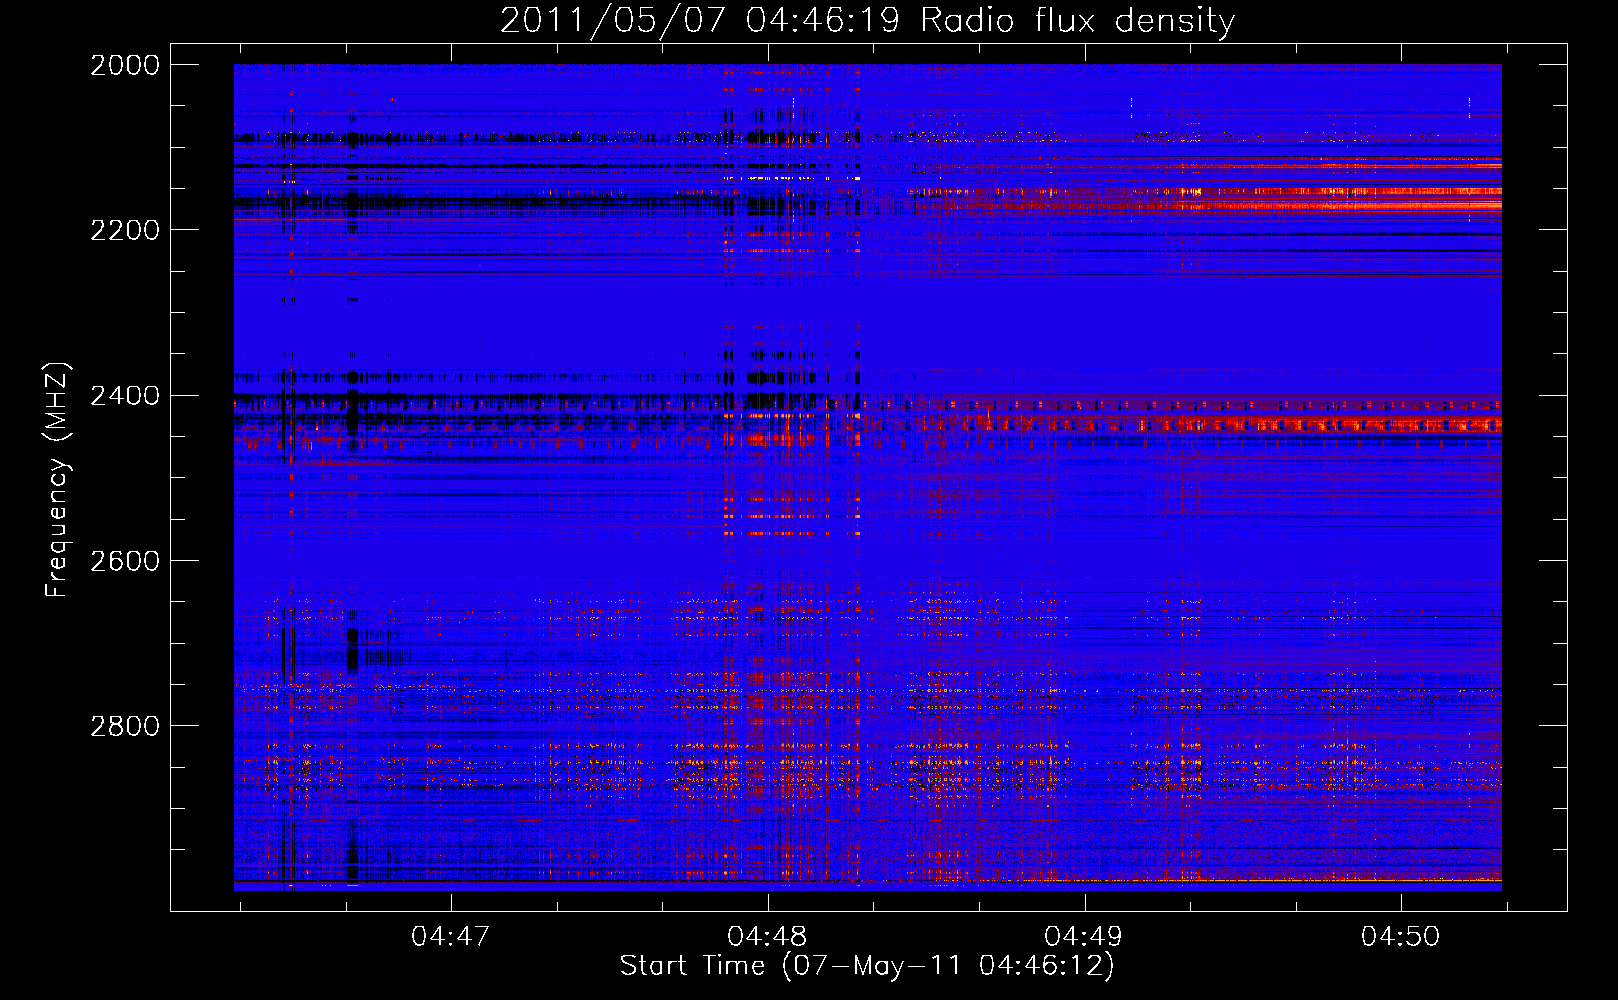1618x1000 pixels.
Task: Click the 04:50 time tick label
Action: pyautogui.click(x=1400, y=937)
